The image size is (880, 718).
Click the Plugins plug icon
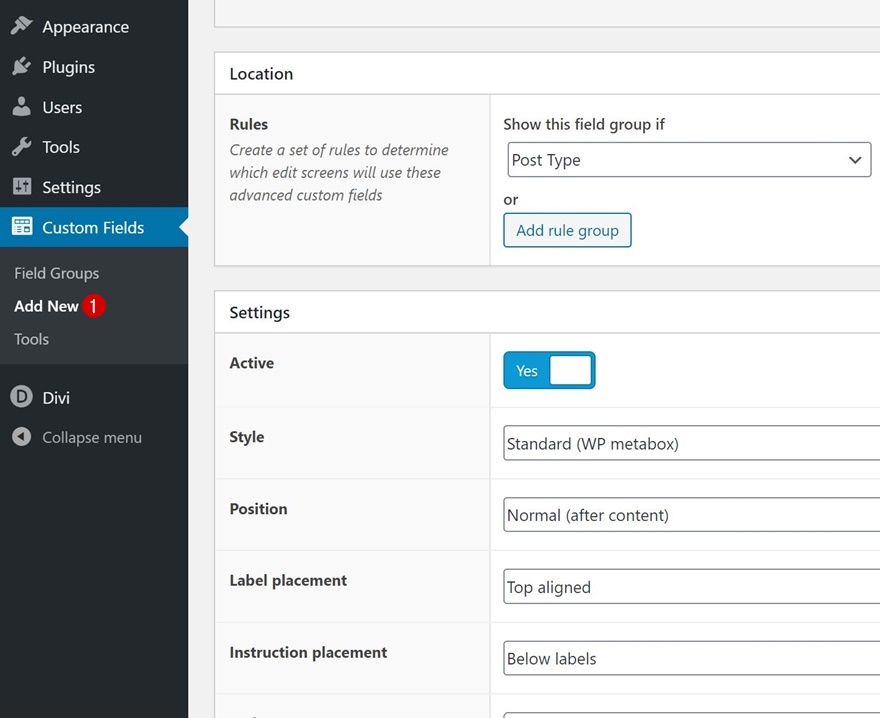click(x=21, y=67)
